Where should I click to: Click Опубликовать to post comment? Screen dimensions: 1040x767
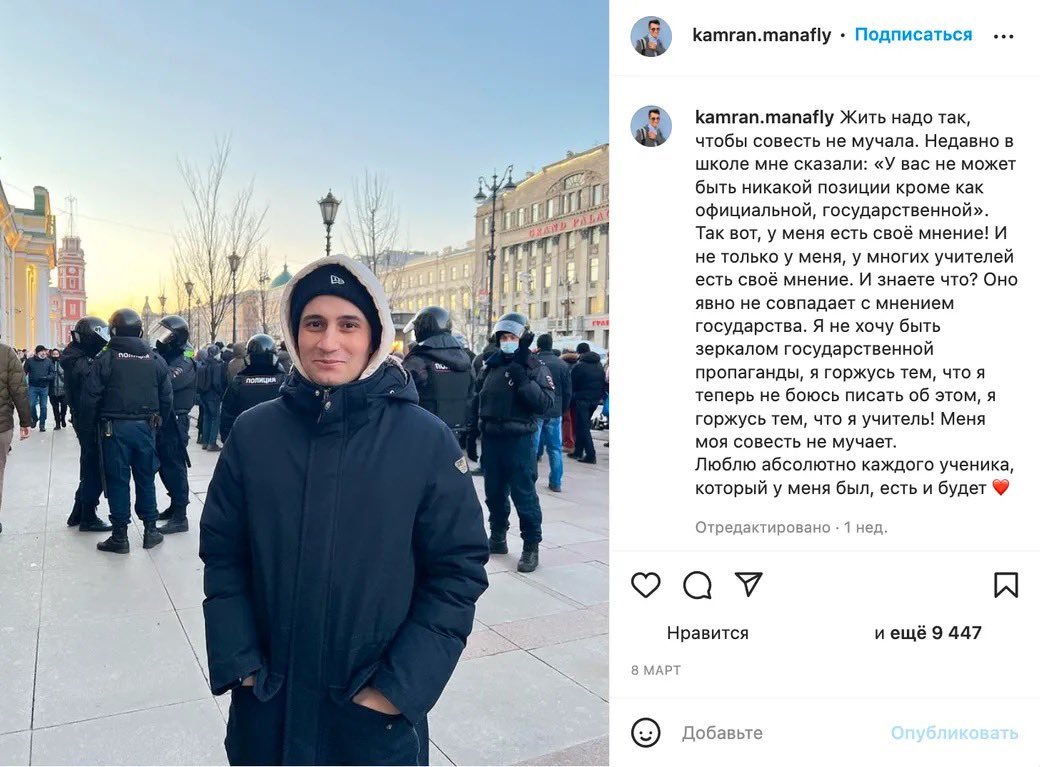pyautogui.click(x=954, y=733)
